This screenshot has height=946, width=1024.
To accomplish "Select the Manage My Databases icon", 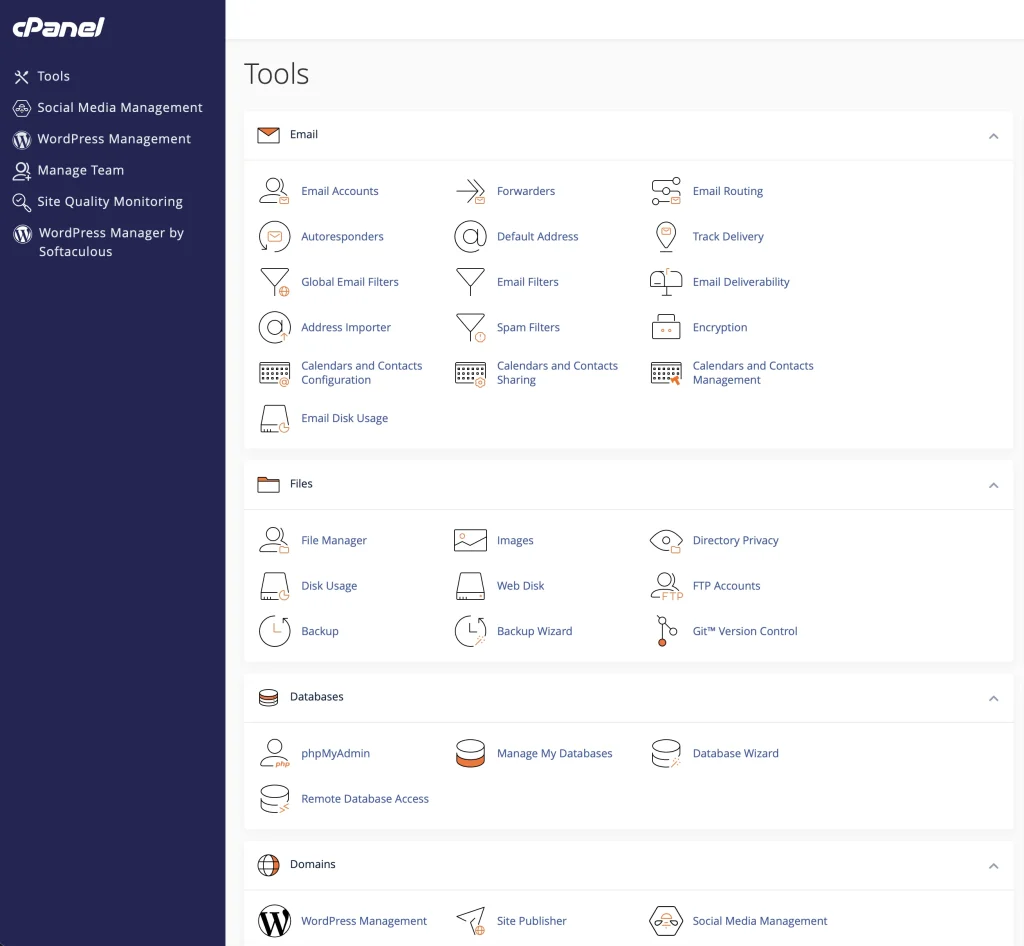I will [x=470, y=754].
